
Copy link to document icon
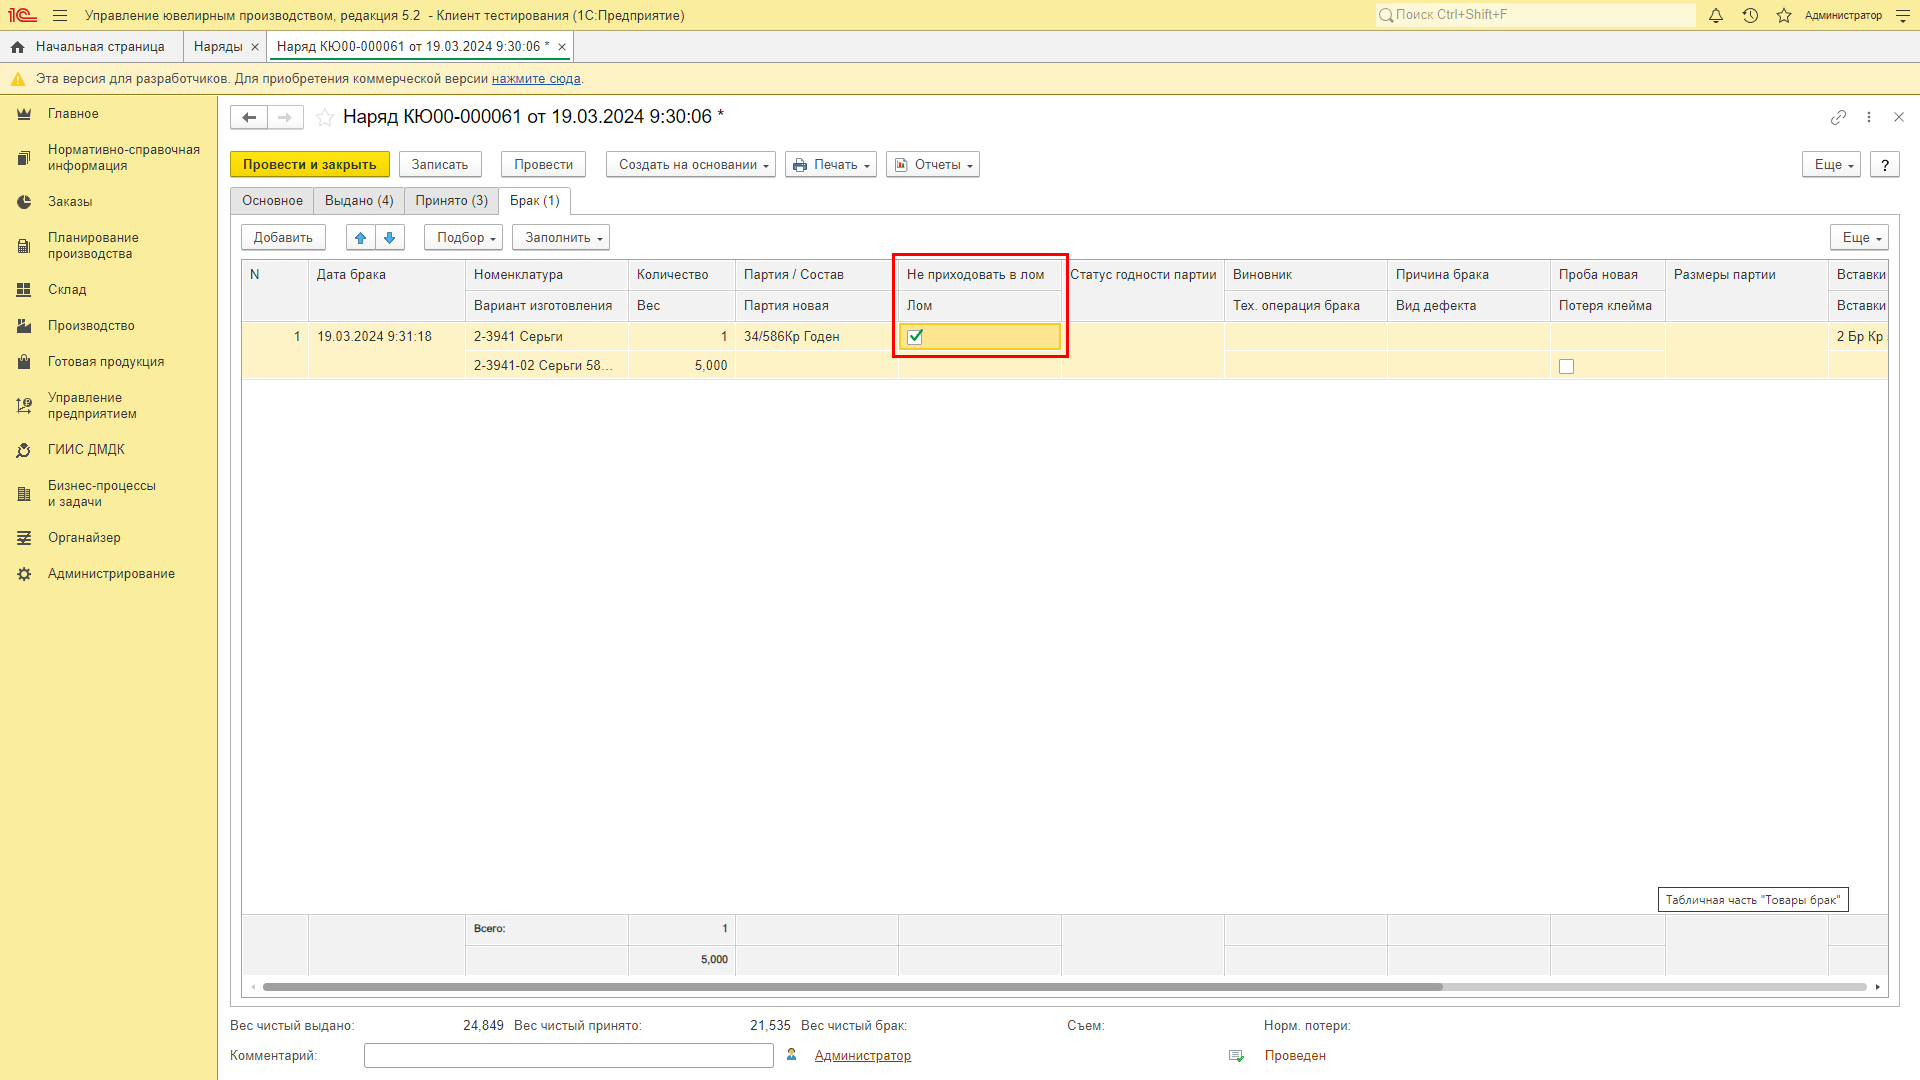point(1838,118)
